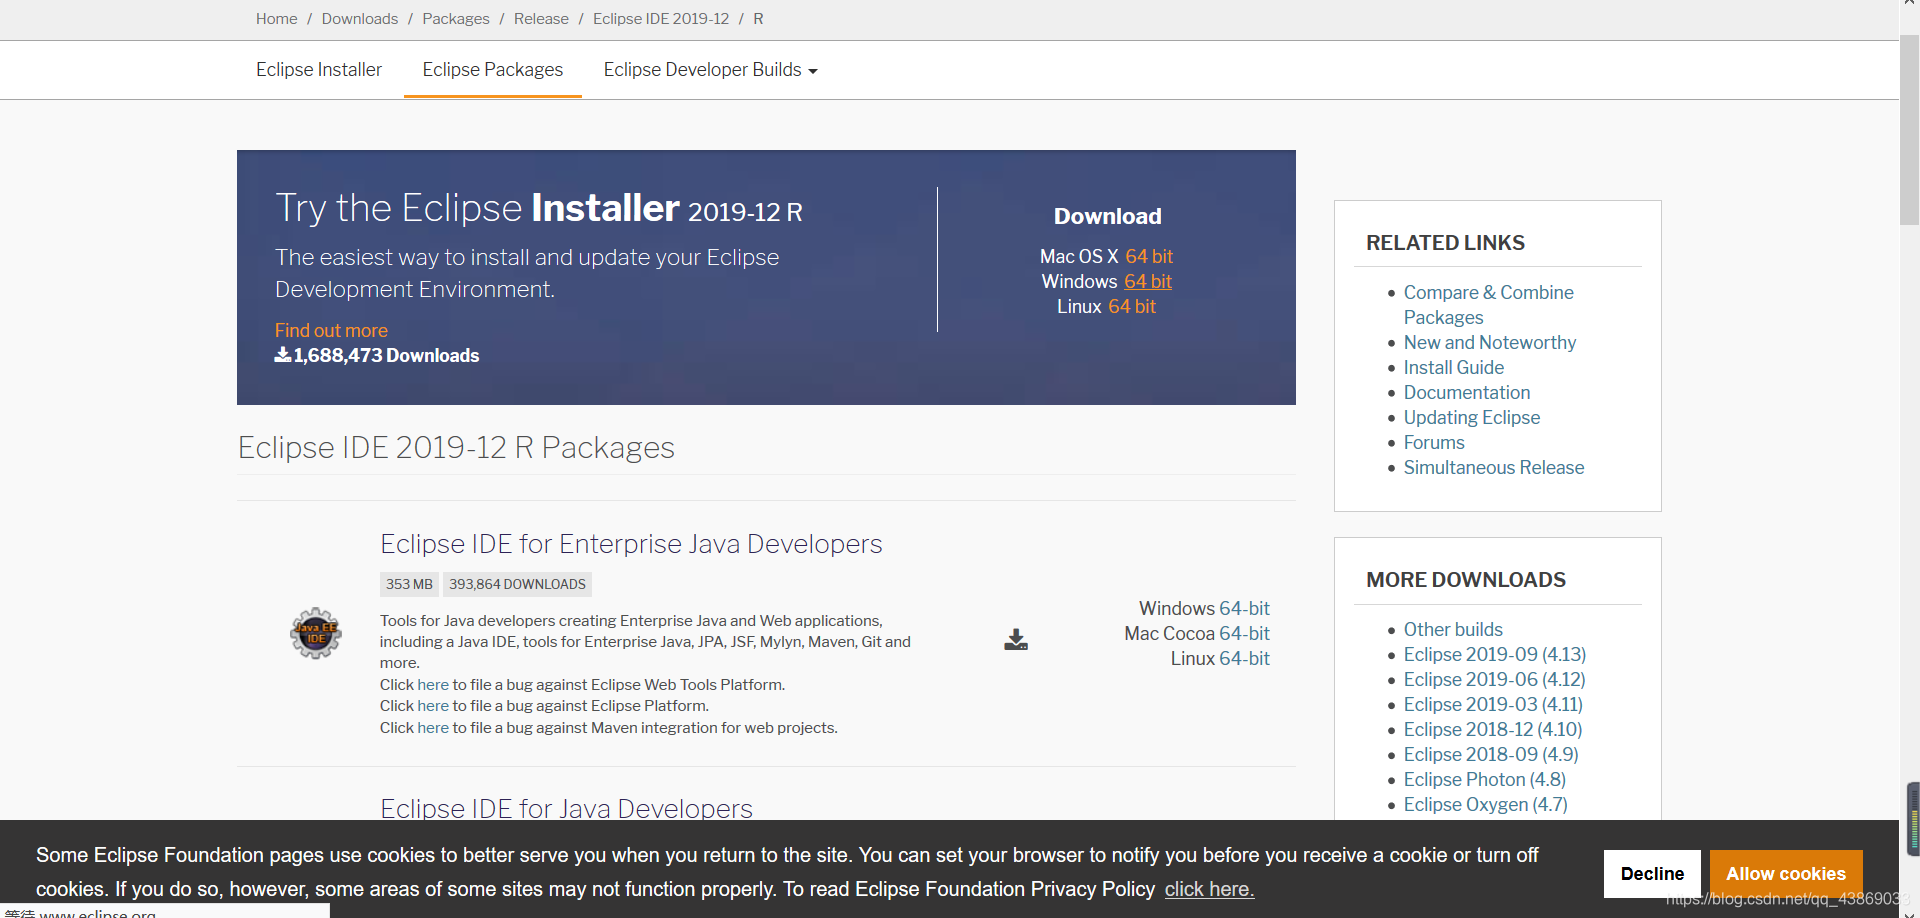Image resolution: width=1920 pixels, height=918 pixels.
Task: Download installer for Linux 64 bit
Action: coord(1132,307)
